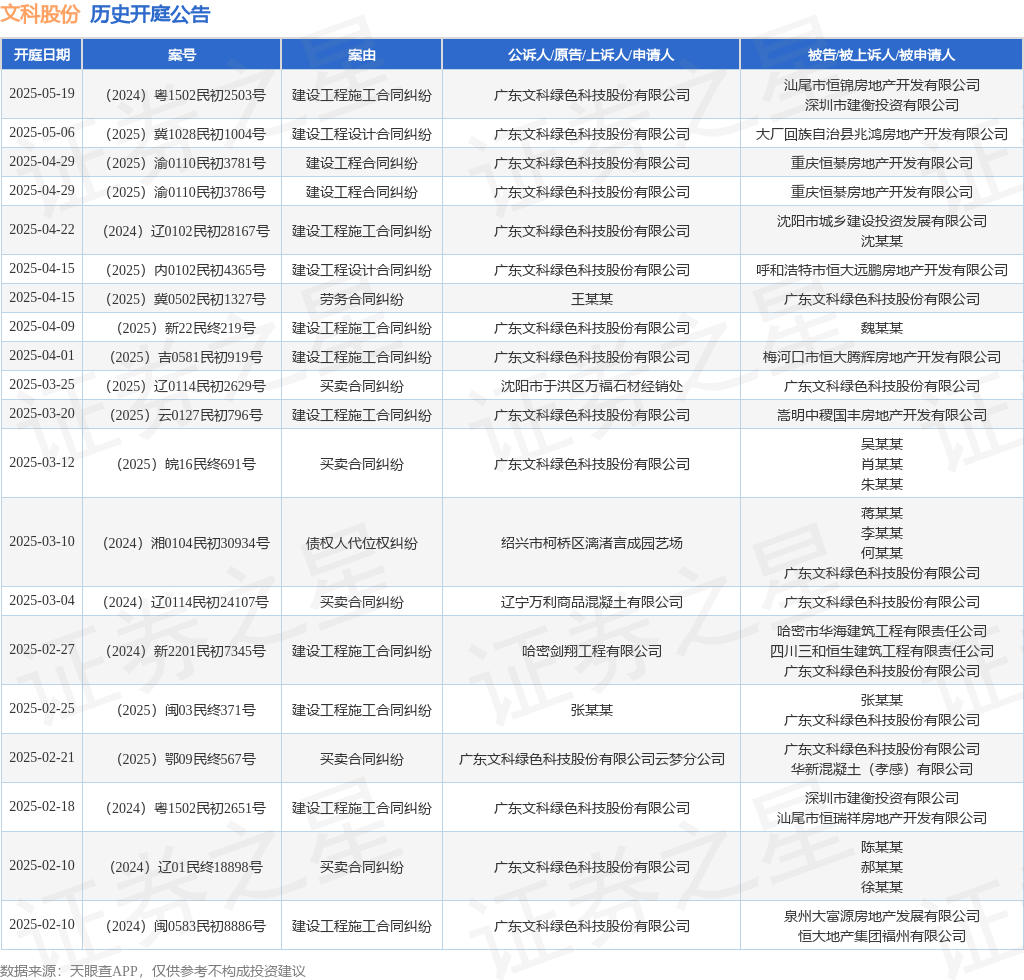Click the date cell 2025-04-22
This screenshot has width=1024, height=980.
coord(42,229)
